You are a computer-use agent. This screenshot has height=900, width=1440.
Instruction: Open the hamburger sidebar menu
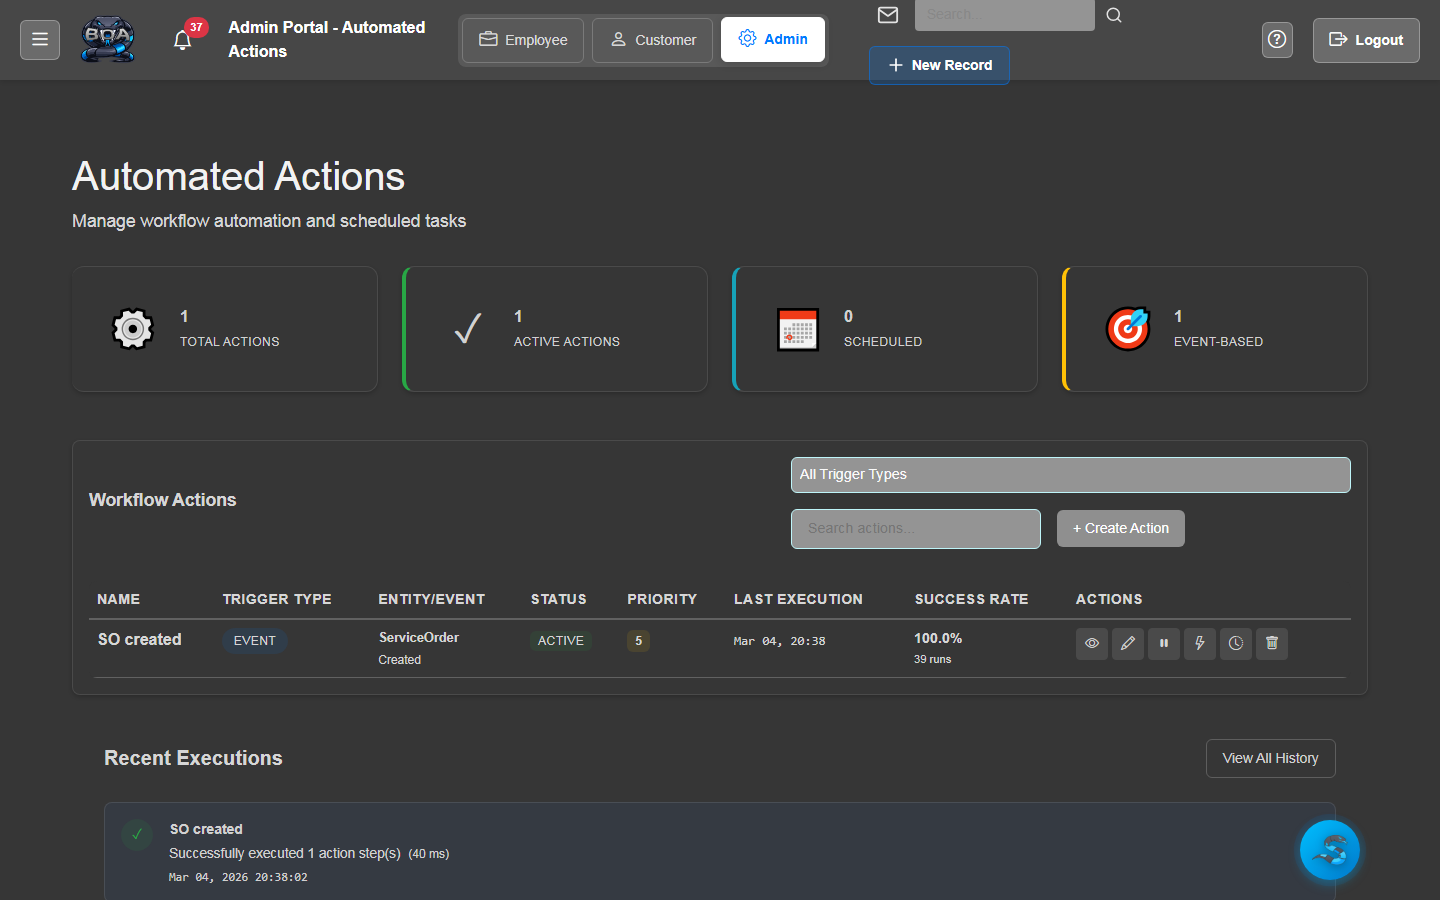click(x=40, y=40)
